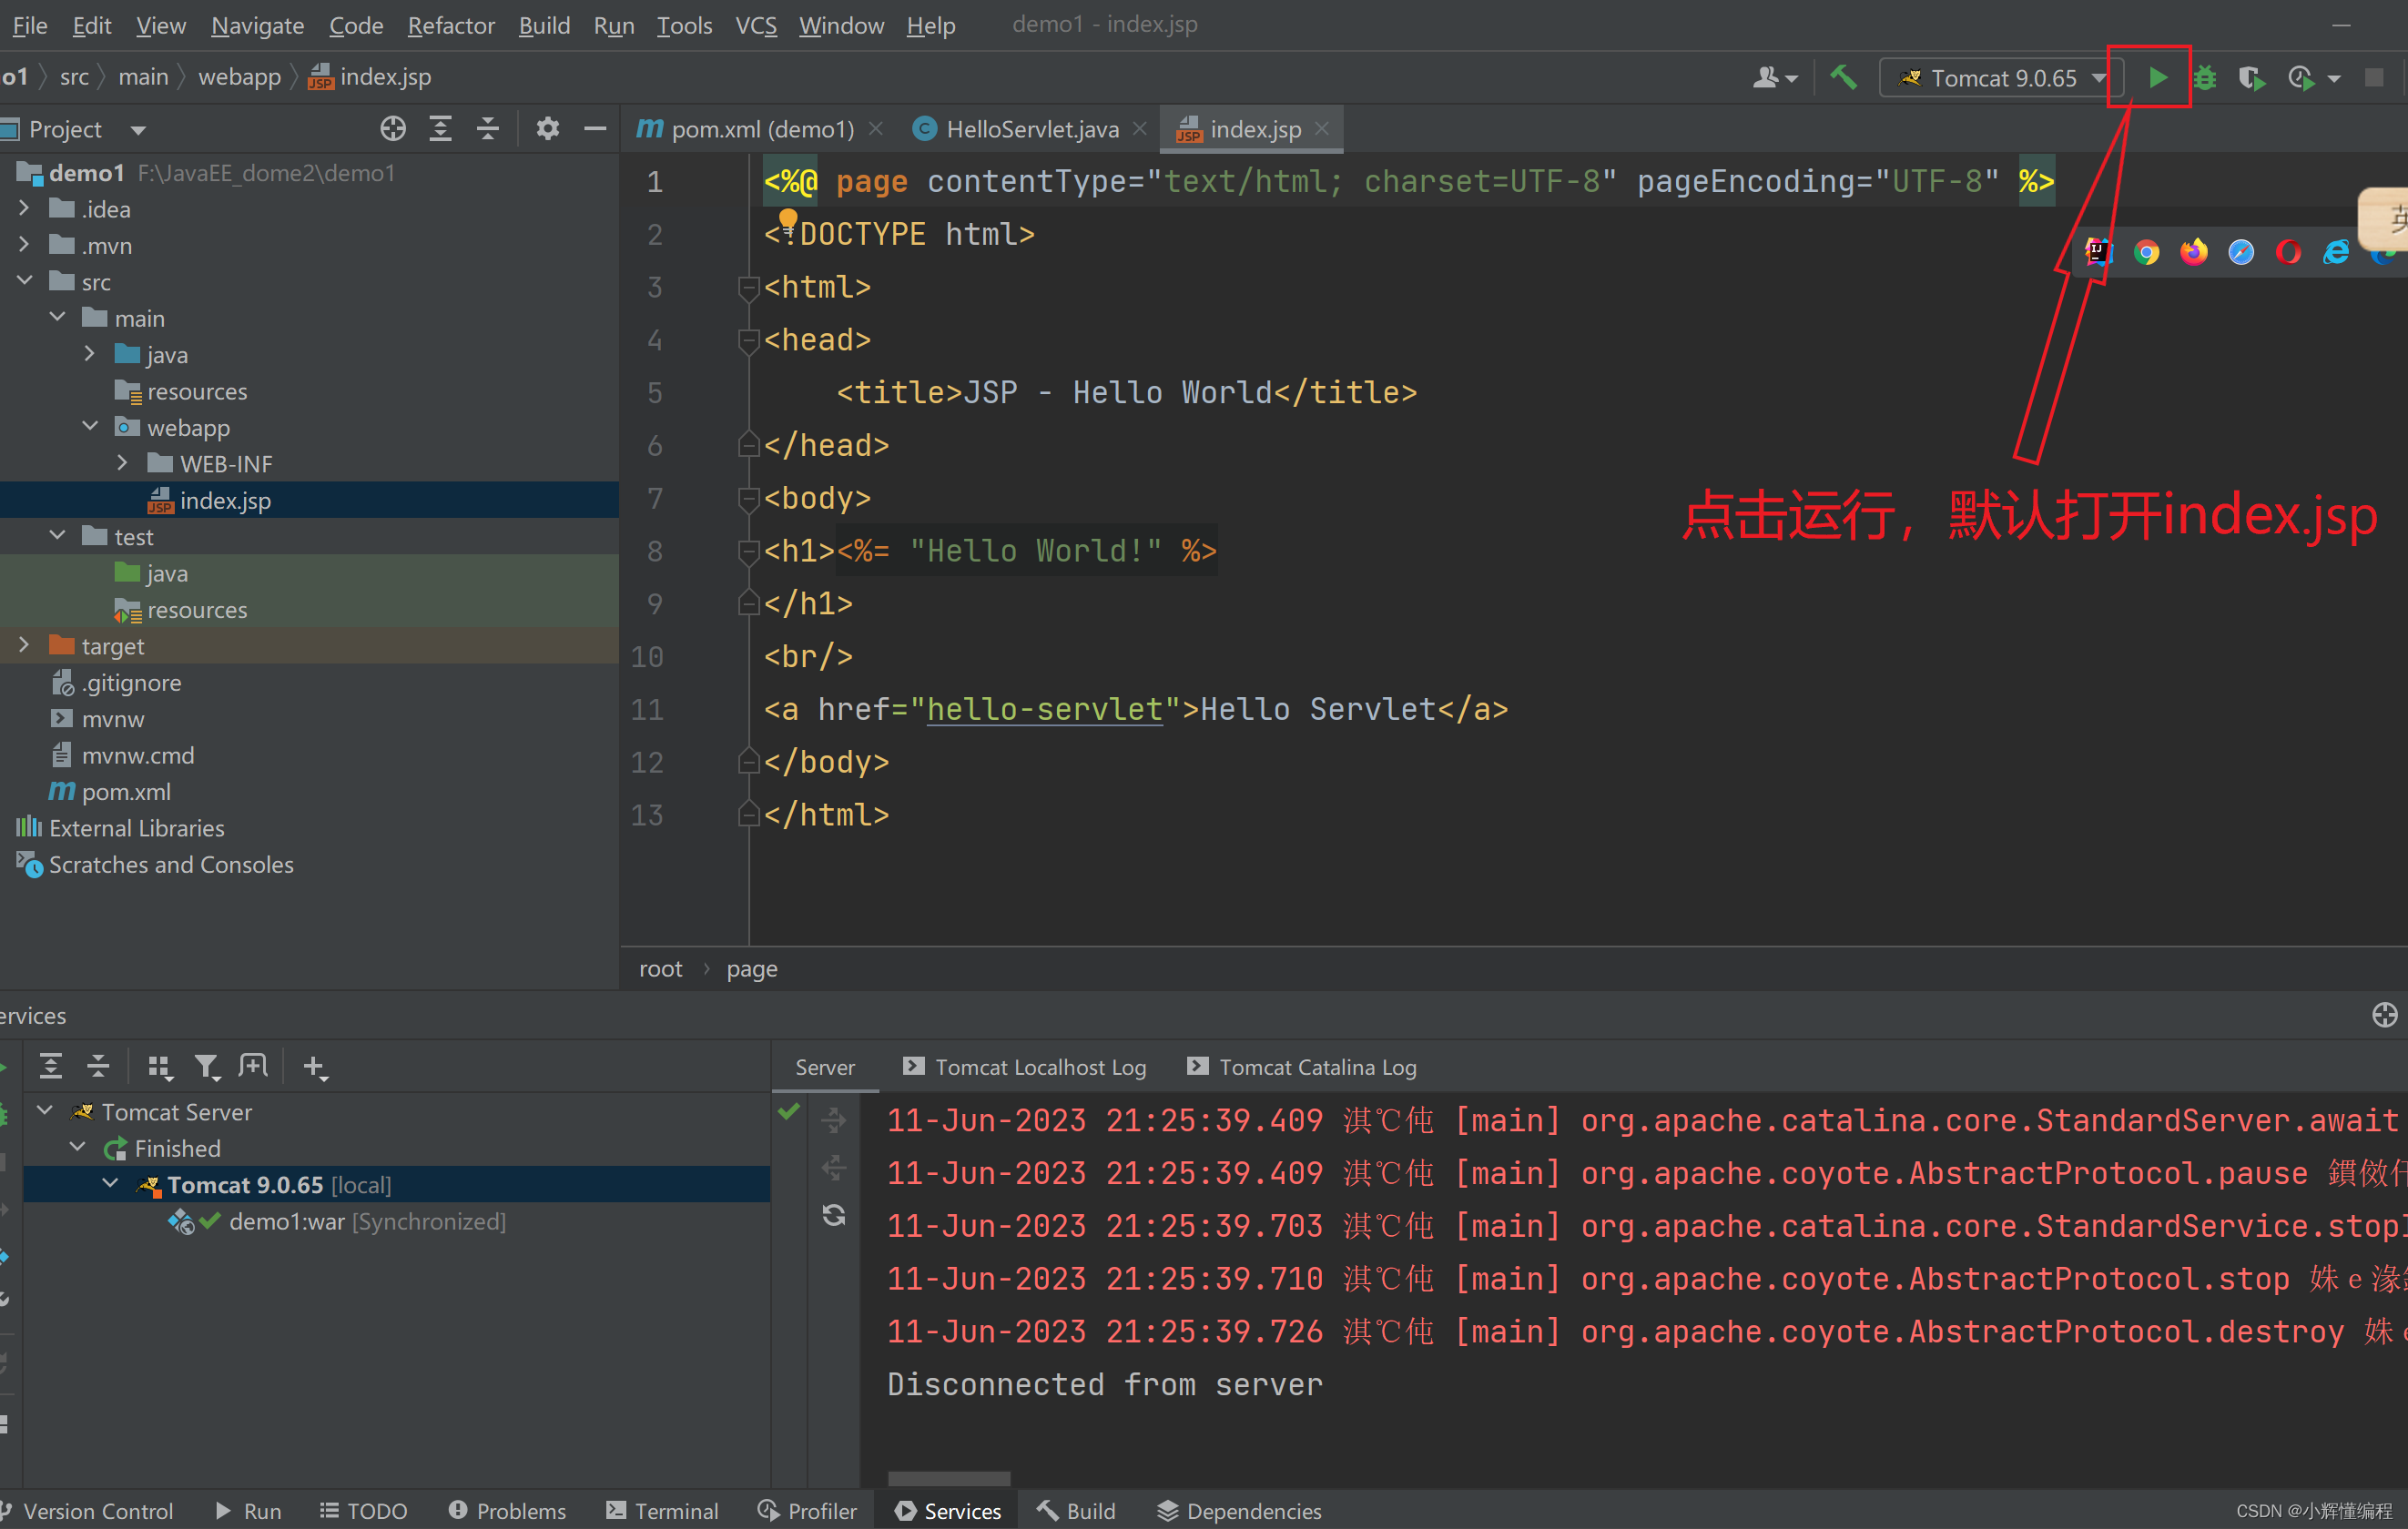Toggle soft-wrap icon in console gutter
The width and height of the screenshot is (2408, 1529).
point(833,1120)
